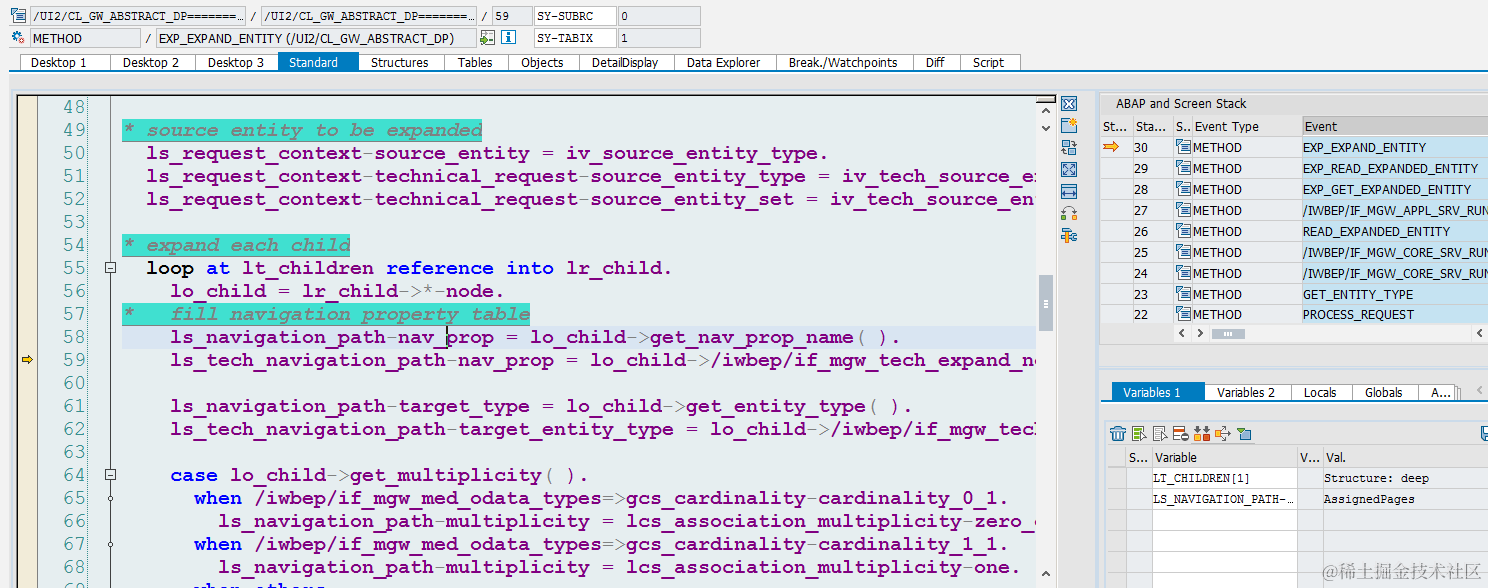The height and width of the screenshot is (588, 1488).
Task: Click the SY-SUBRC field
Action: (574, 16)
